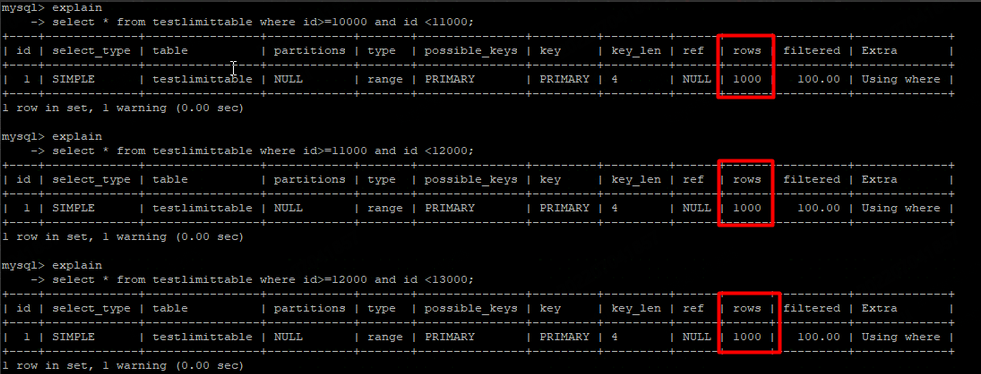Click the 1000 value in third table
The height and width of the screenshot is (374, 981).
tap(747, 337)
